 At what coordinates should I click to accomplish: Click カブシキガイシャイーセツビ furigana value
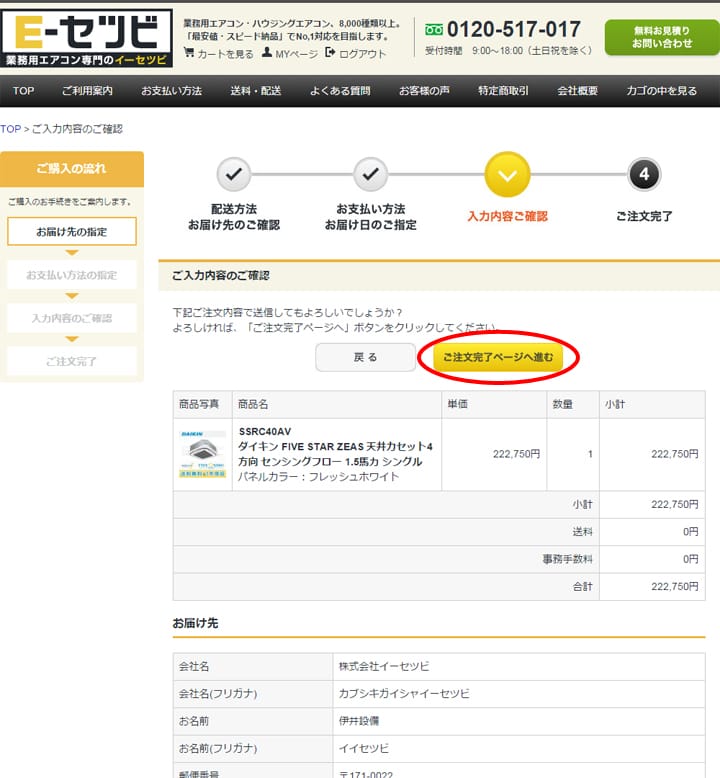click(x=403, y=693)
